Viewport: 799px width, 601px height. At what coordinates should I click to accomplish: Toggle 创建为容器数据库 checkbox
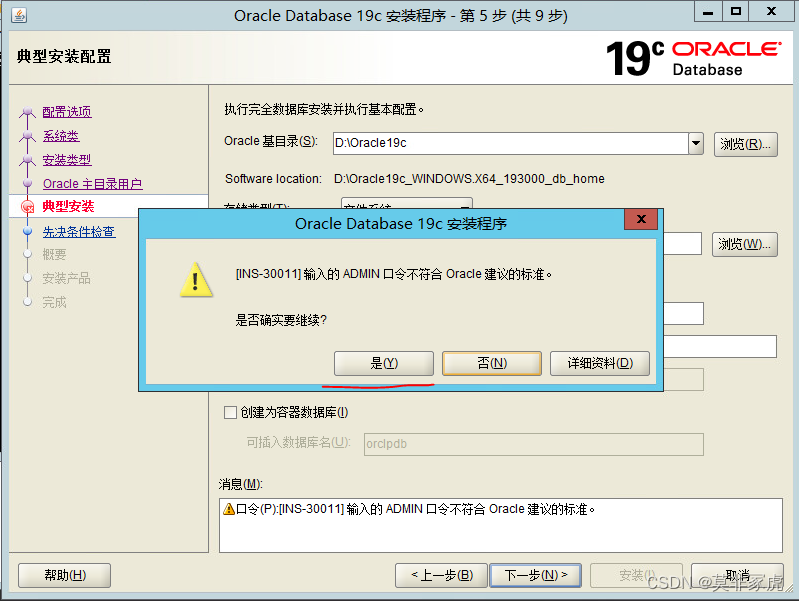tap(230, 412)
